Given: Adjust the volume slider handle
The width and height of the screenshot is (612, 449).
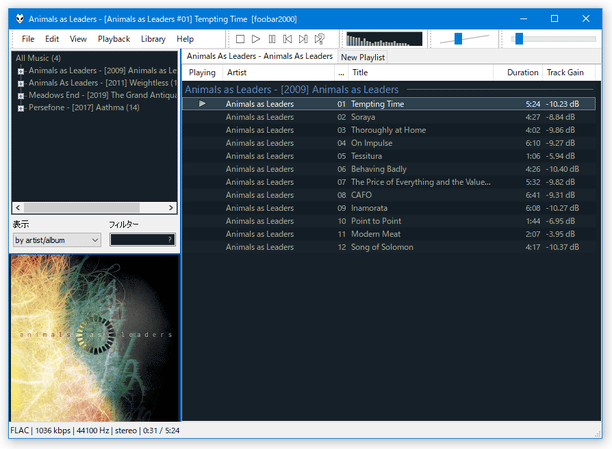Looking at the screenshot, I should click(458, 38).
